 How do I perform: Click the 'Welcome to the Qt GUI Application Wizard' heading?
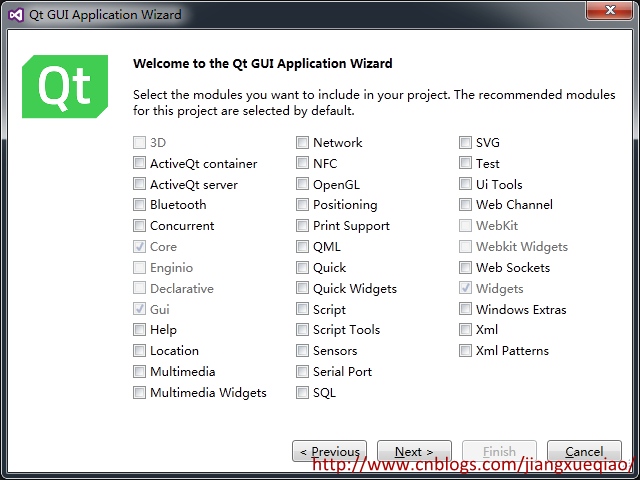[262, 64]
